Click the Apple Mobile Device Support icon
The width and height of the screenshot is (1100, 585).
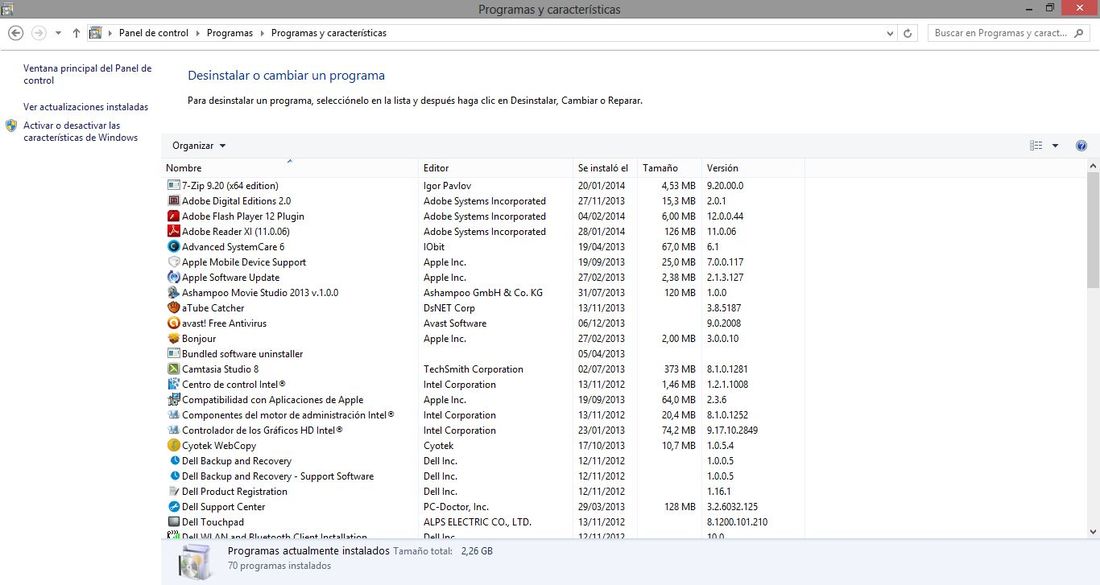pyautogui.click(x=173, y=262)
